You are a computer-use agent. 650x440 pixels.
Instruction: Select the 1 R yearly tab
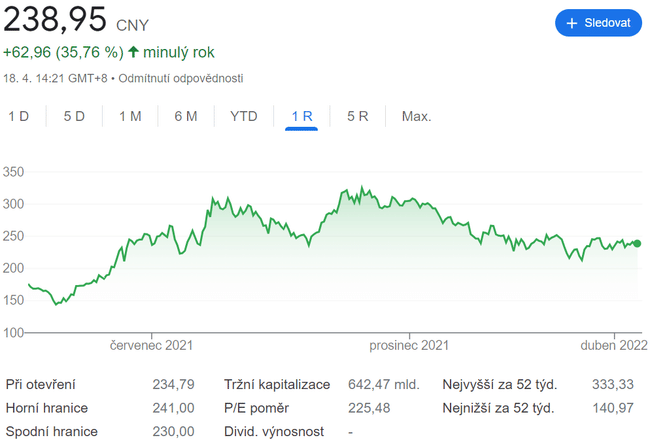302,116
